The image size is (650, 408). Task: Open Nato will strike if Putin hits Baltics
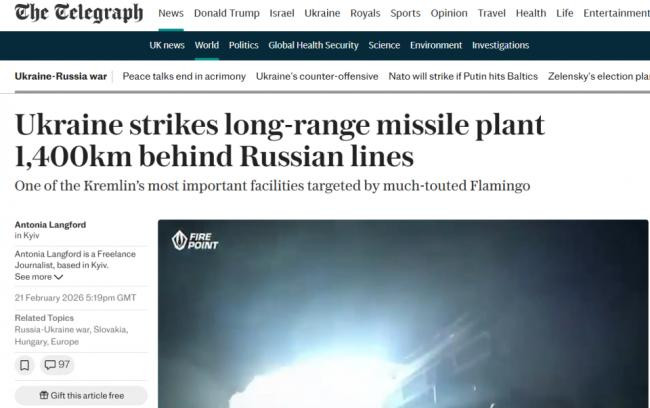463,76
